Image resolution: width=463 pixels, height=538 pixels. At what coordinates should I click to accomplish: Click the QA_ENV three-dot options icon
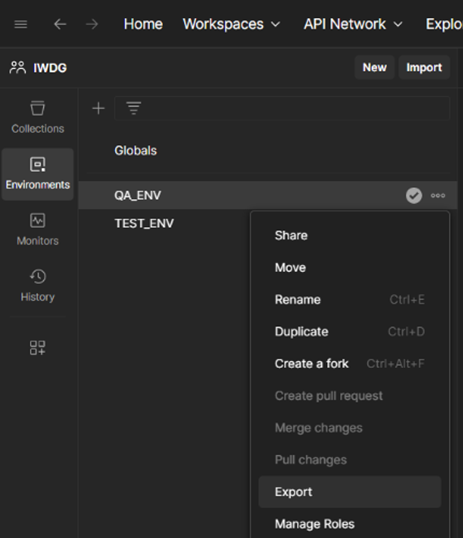pos(438,196)
